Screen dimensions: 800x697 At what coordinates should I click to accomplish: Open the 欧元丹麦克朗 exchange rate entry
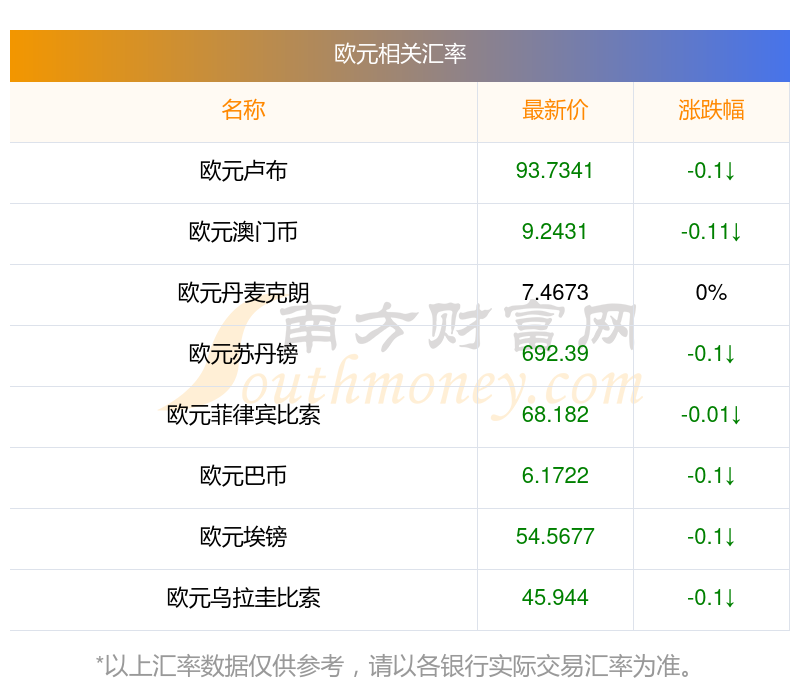point(243,293)
